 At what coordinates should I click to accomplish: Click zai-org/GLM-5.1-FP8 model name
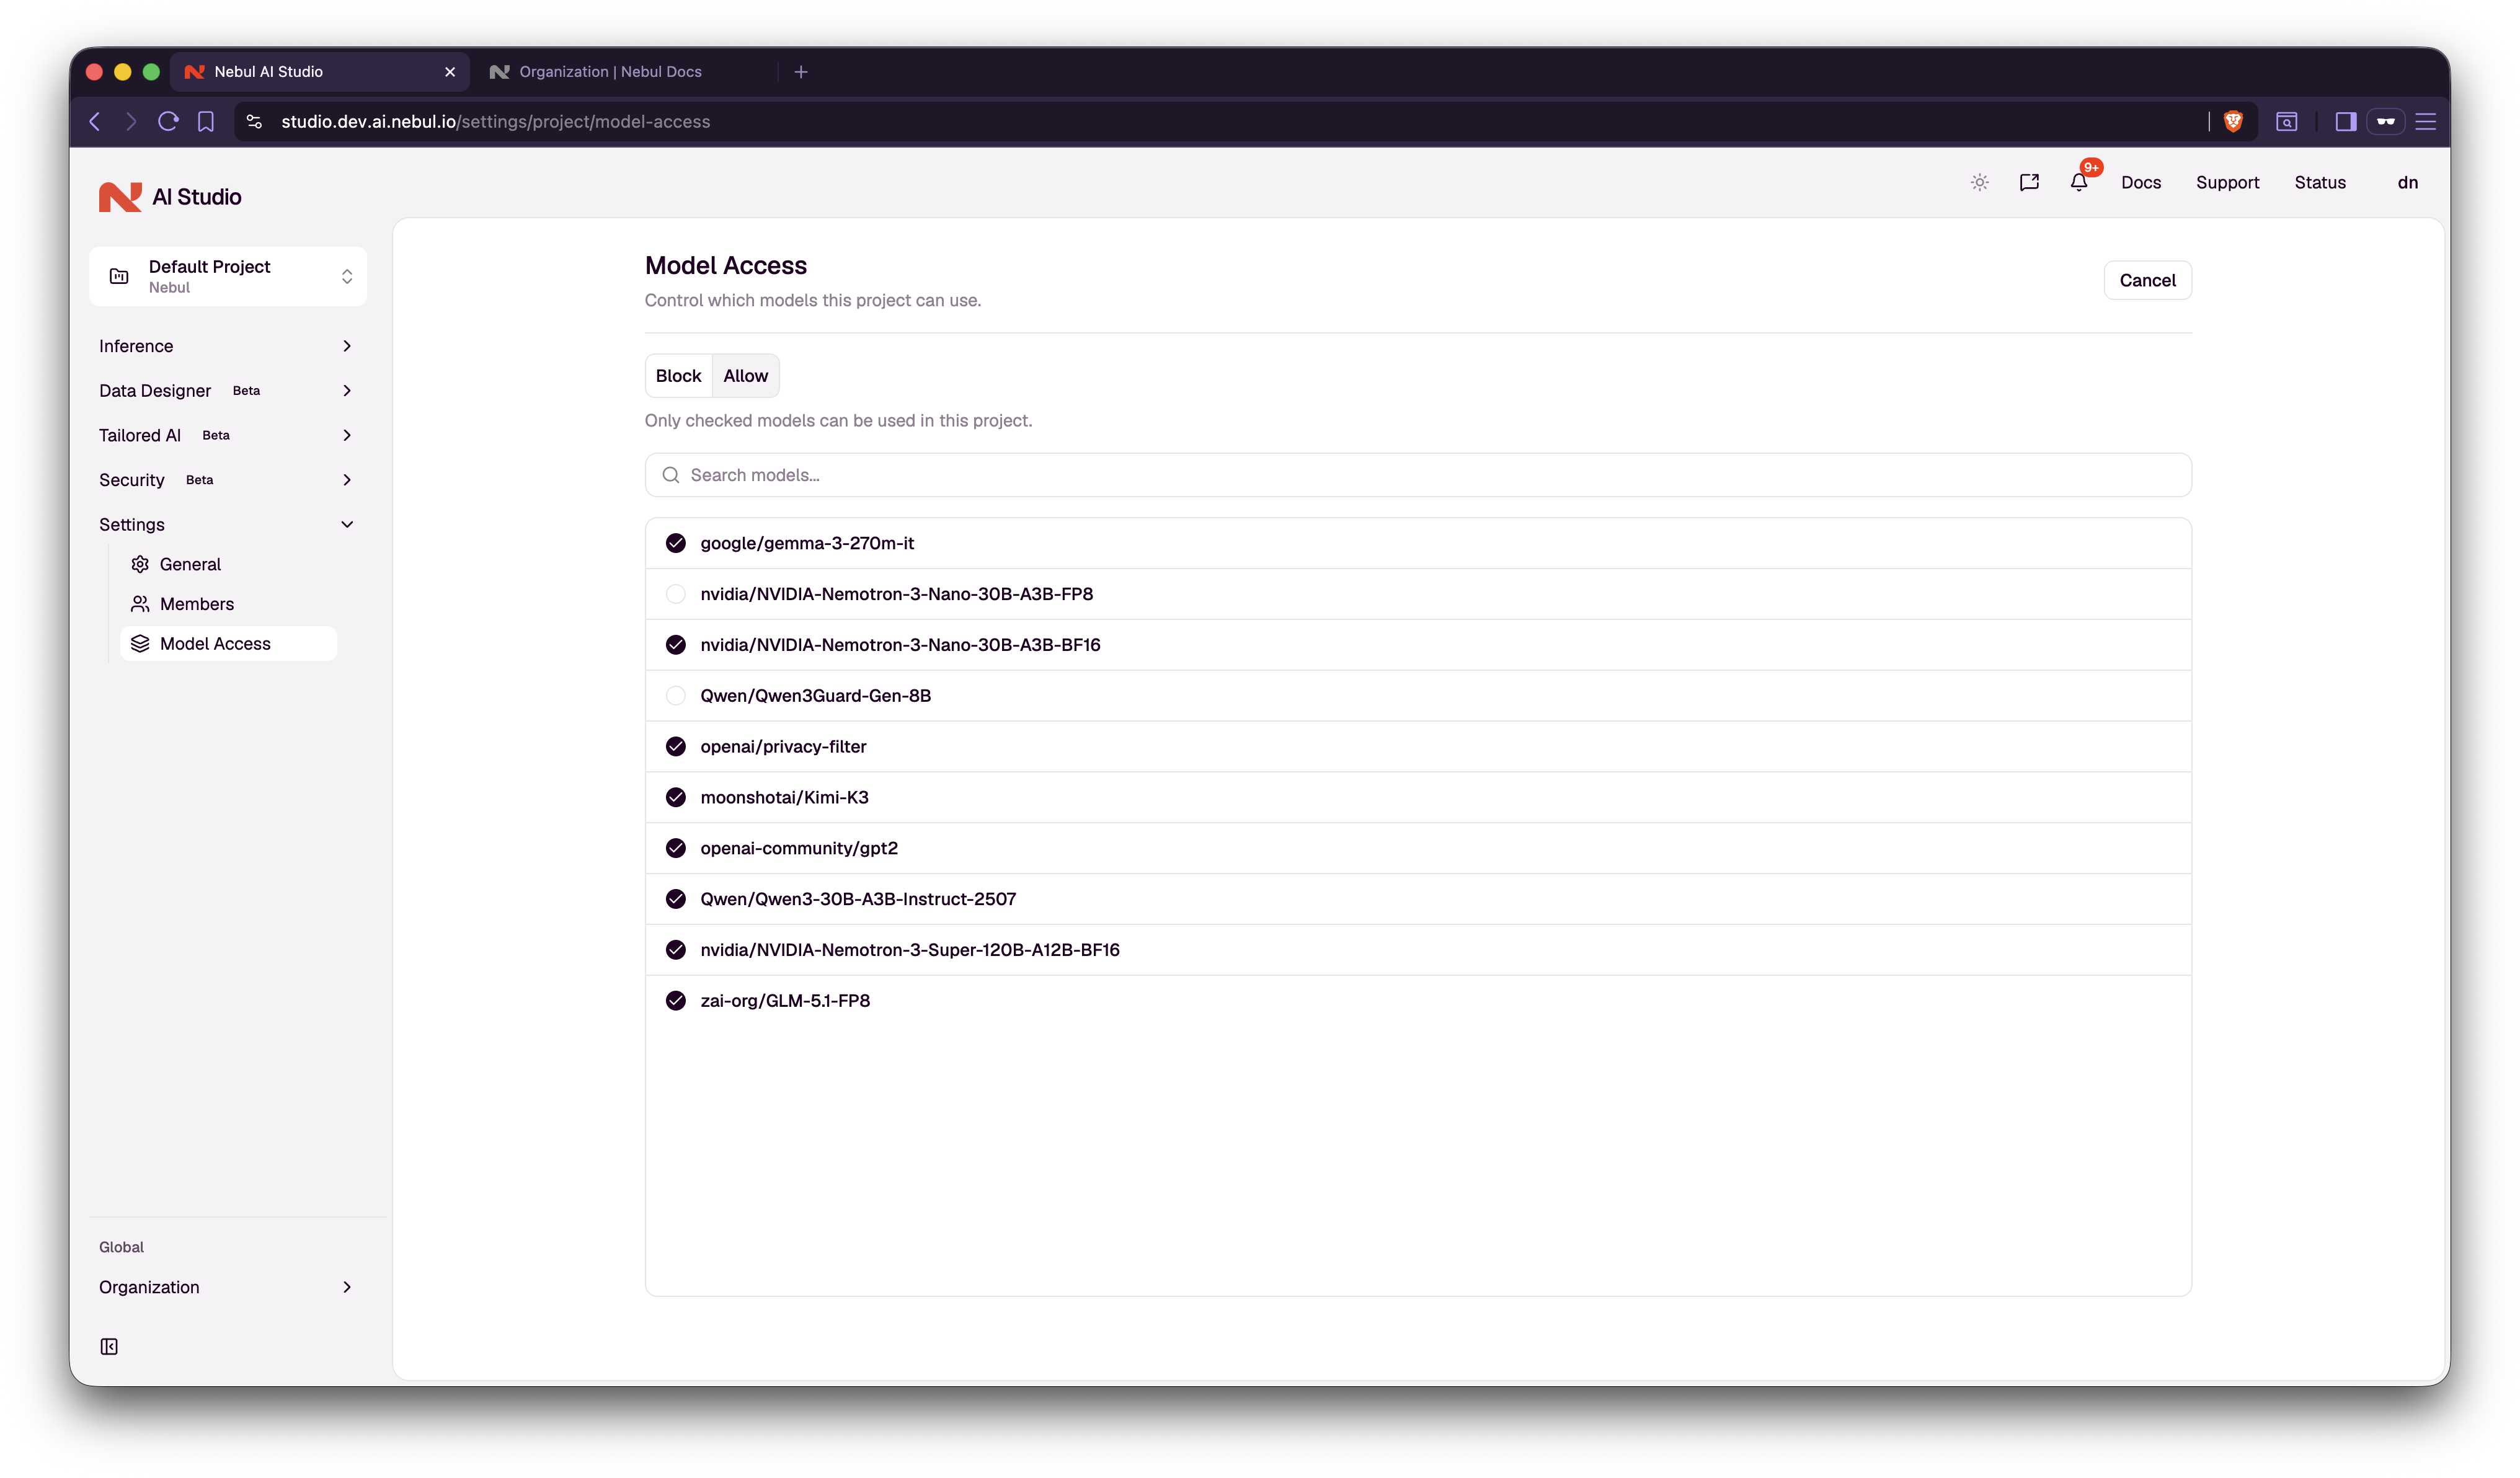[x=785, y=1000]
